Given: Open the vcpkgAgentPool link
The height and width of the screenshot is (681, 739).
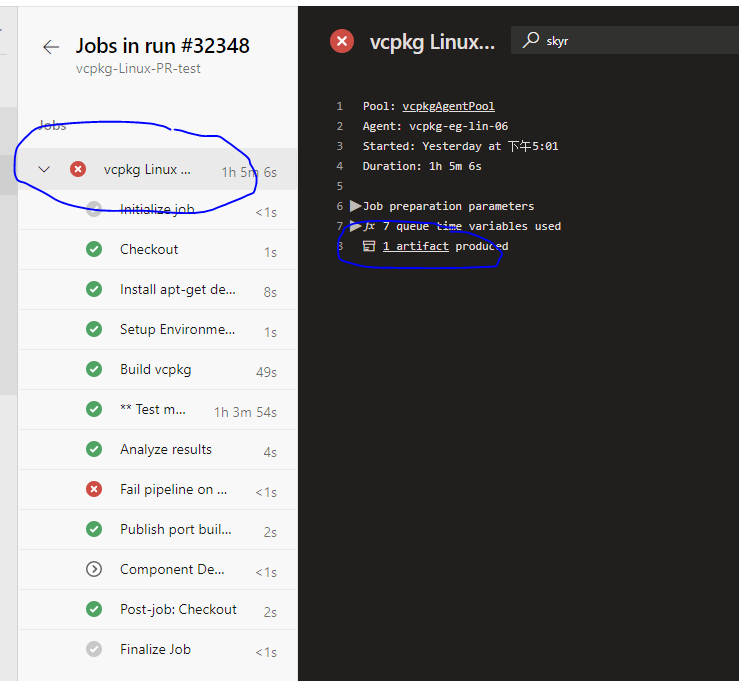Looking at the screenshot, I should coord(448,107).
